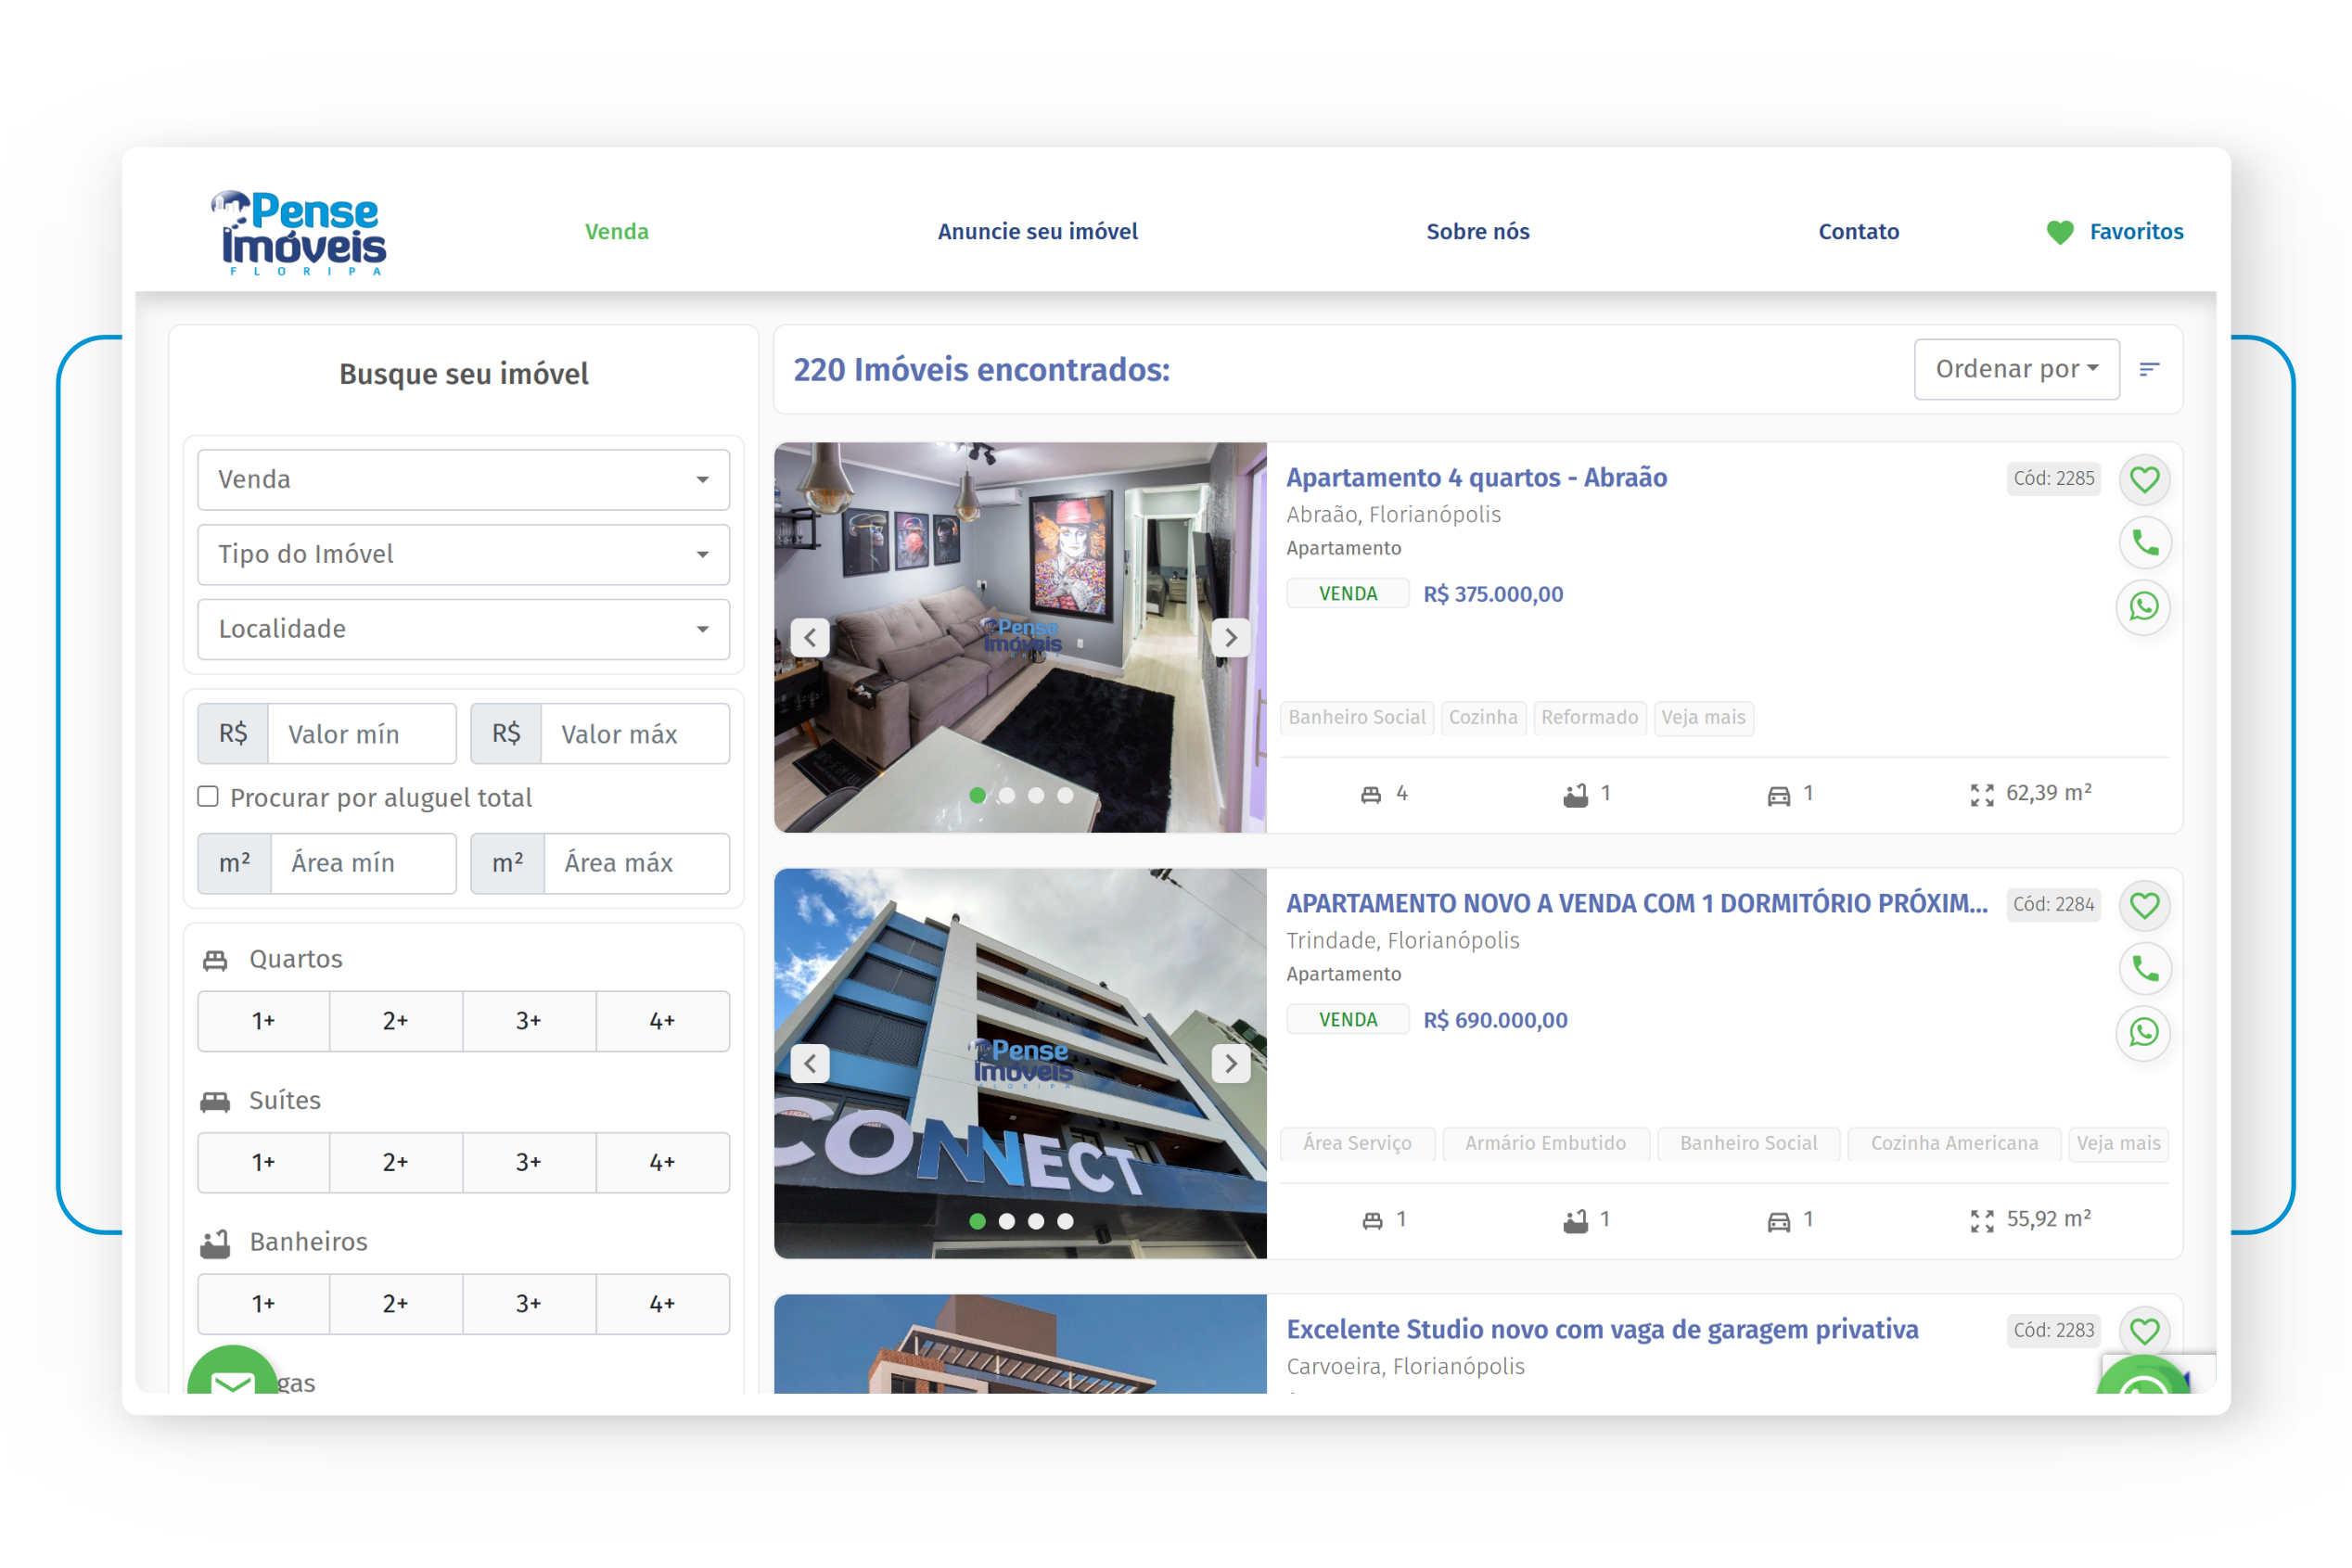The image size is (2352, 1568).
Task: Open Excelente Studio novo listing title
Action: (x=1602, y=1329)
